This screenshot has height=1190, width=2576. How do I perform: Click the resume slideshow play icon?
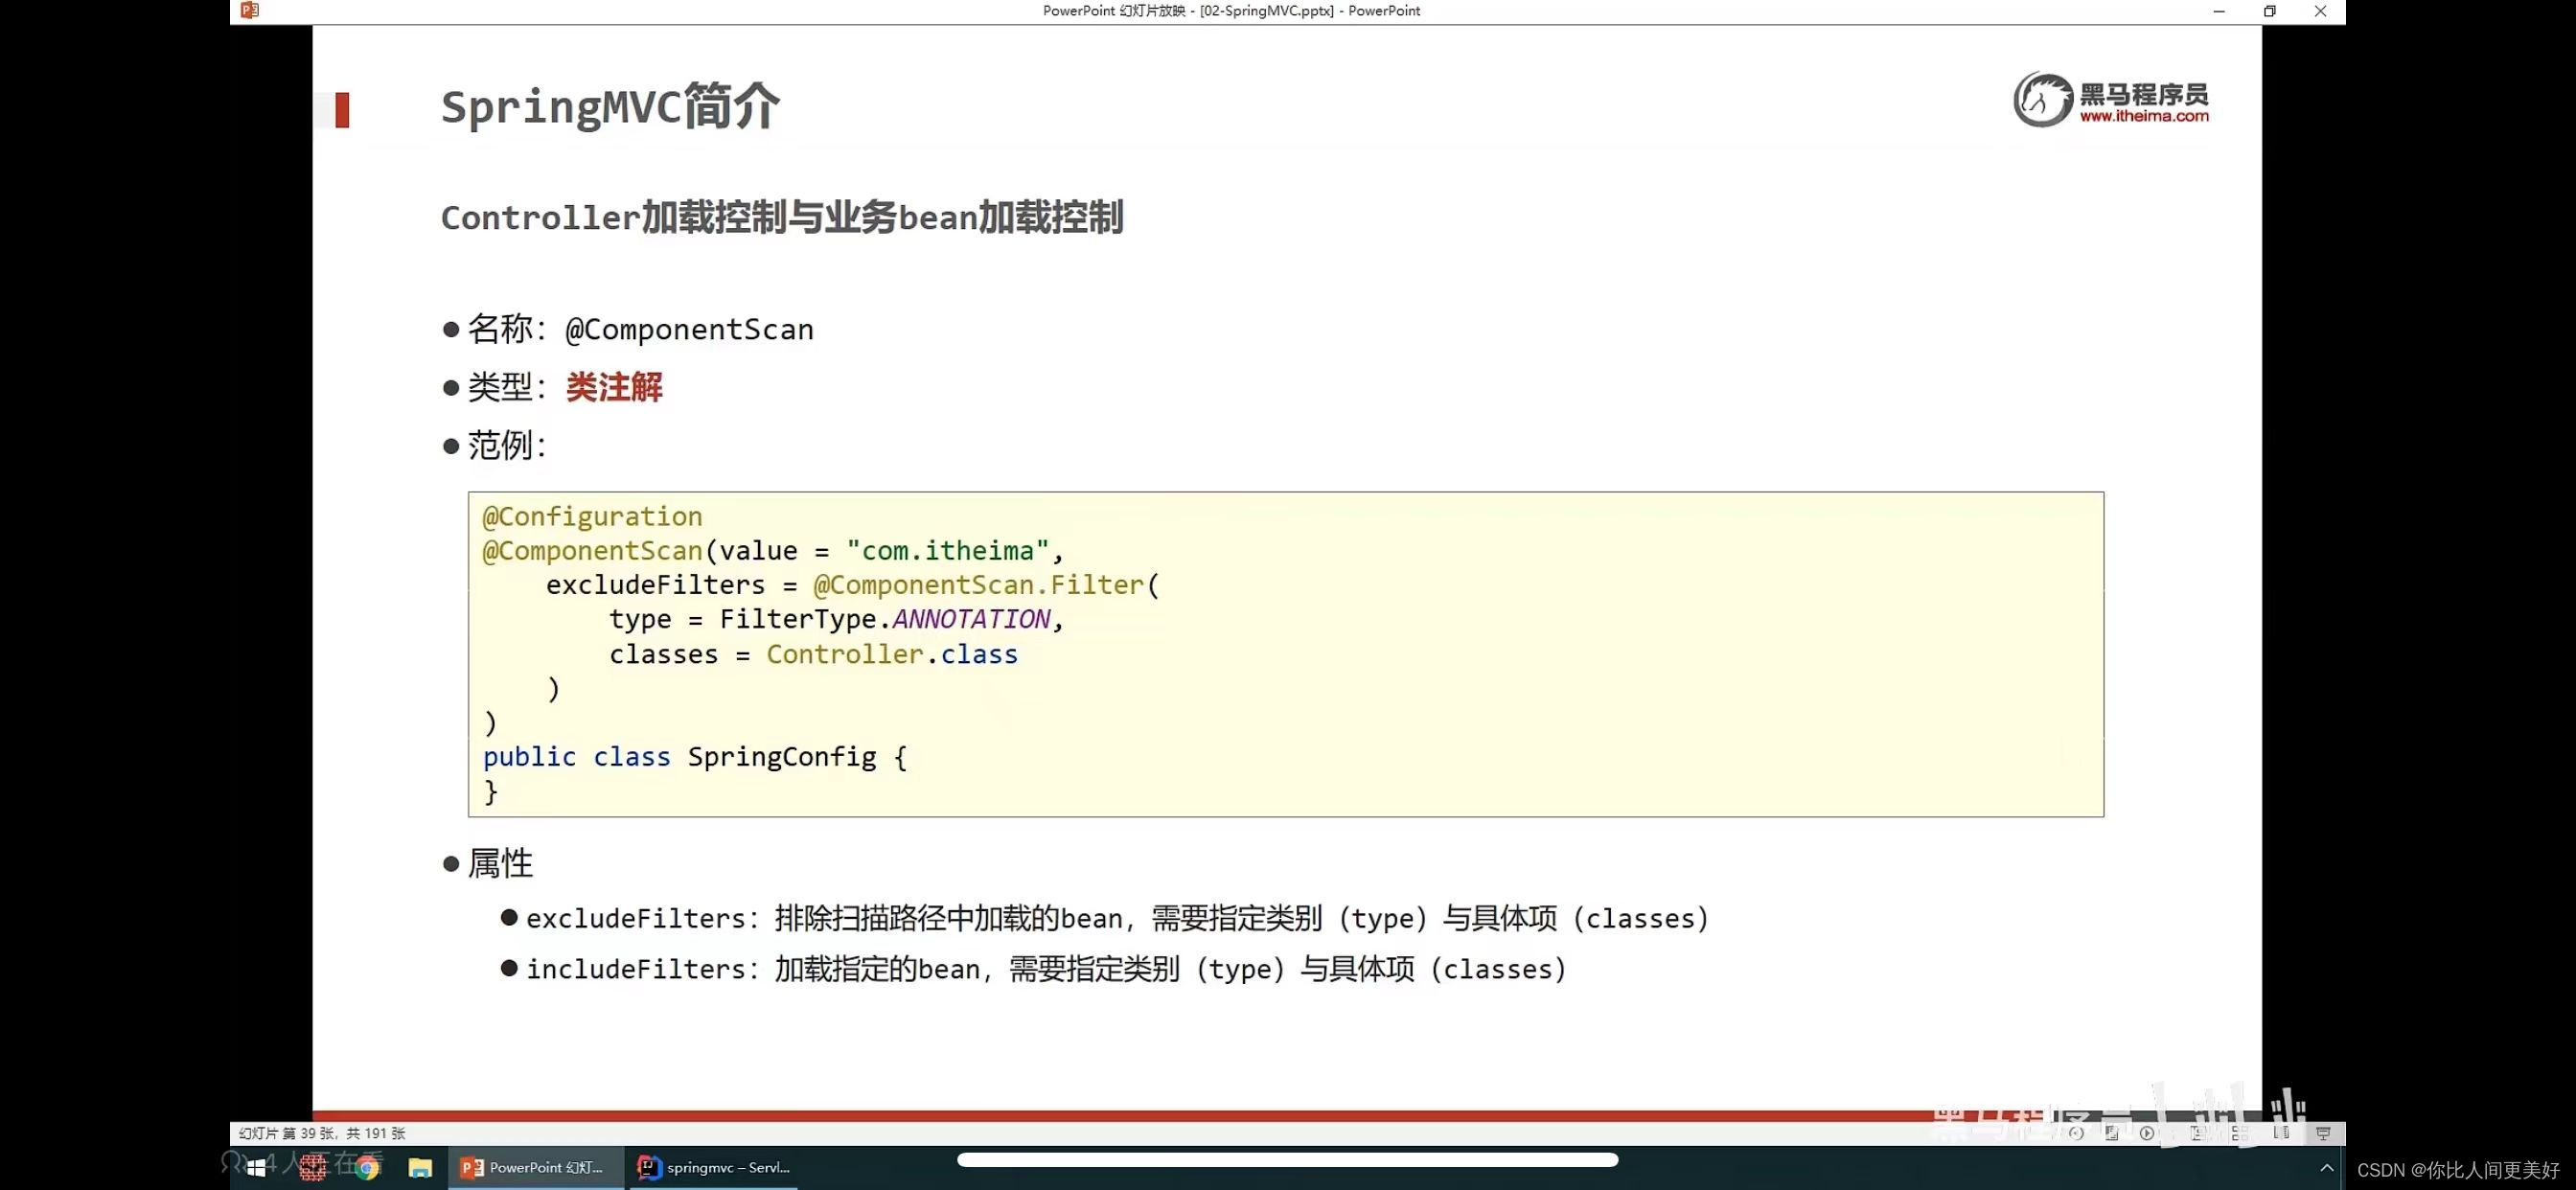(x=2147, y=1133)
